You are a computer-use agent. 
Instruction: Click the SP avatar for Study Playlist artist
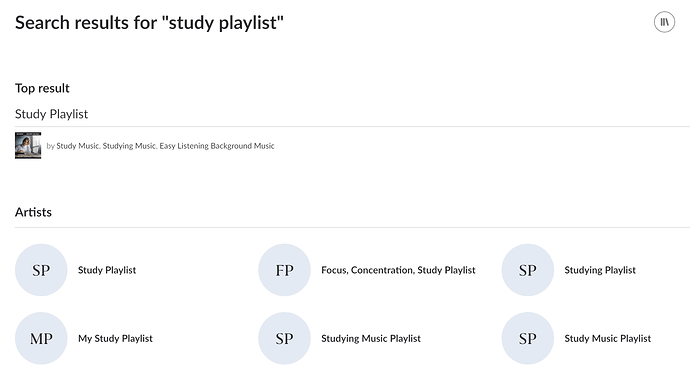tap(41, 270)
